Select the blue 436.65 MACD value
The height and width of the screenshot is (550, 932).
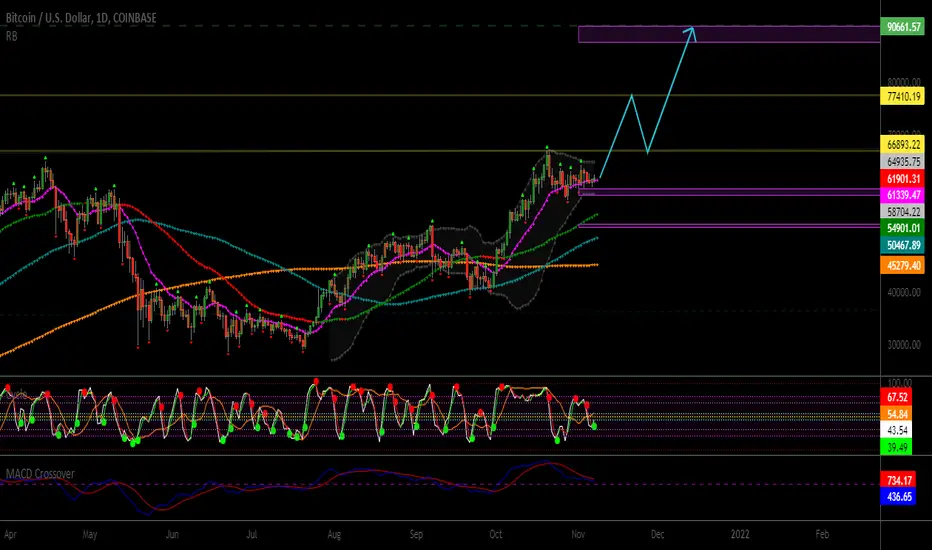[x=898, y=496]
